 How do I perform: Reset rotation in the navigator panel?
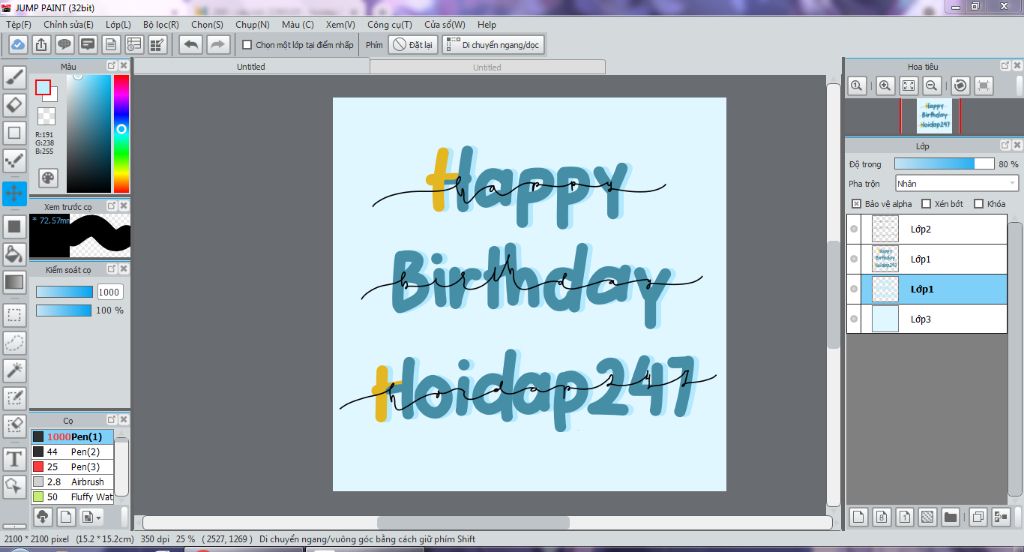[960, 86]
